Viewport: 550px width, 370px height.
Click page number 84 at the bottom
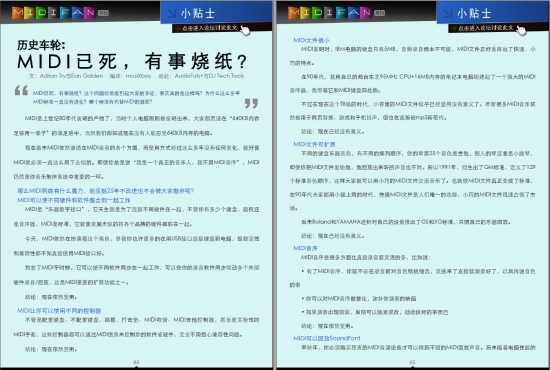[x=136, y=362]
